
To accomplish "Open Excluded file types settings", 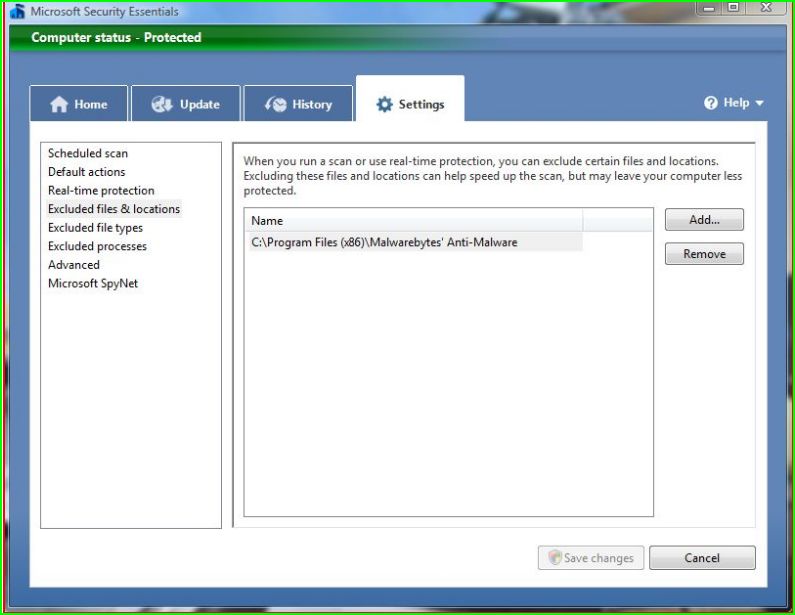I will [95, 228].
